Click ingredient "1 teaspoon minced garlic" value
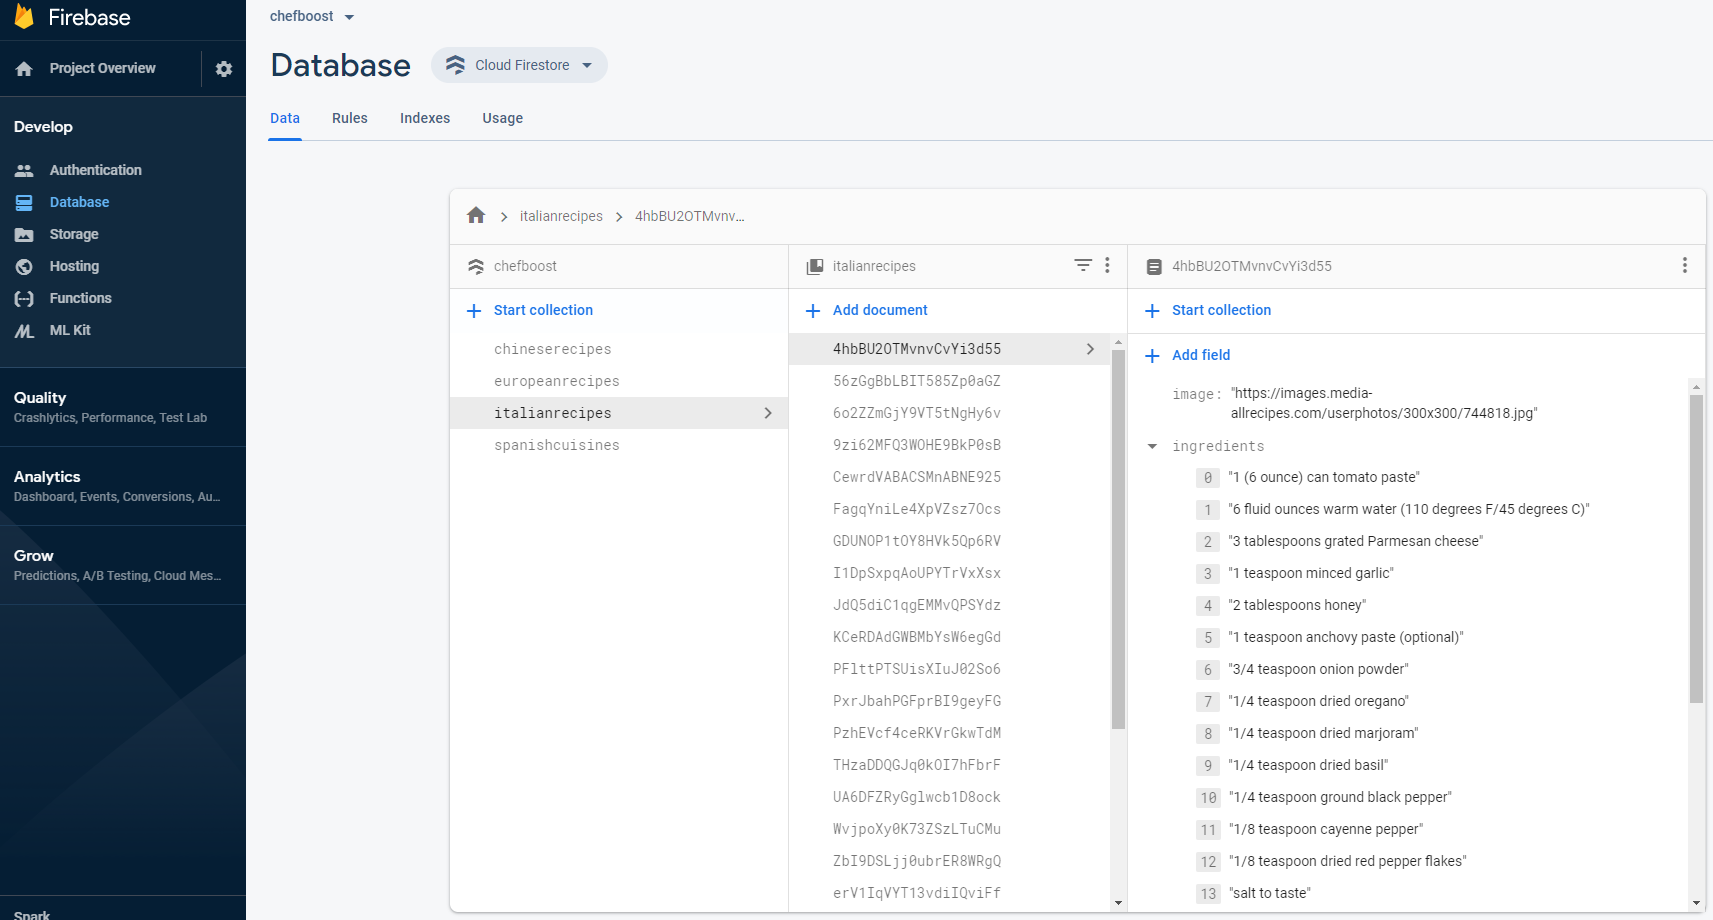 tap(1311, 574)
